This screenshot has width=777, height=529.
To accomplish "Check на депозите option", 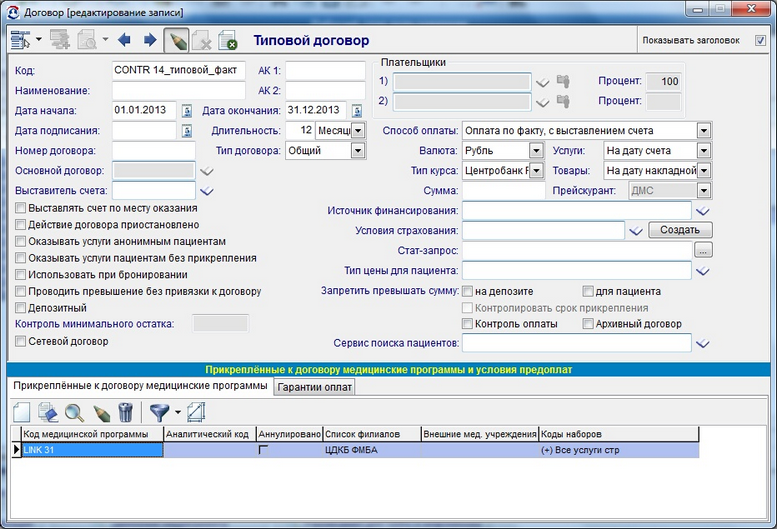I will coord(467,291).
